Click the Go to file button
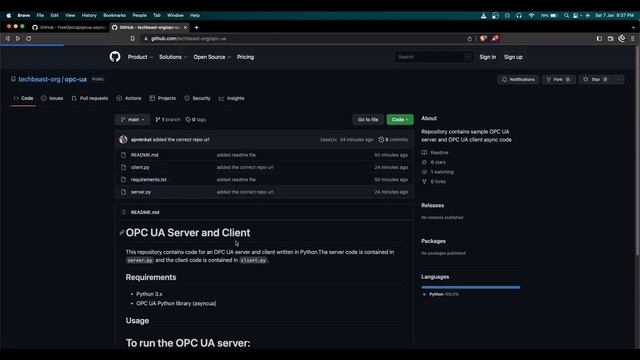 [x=368, y=120]
